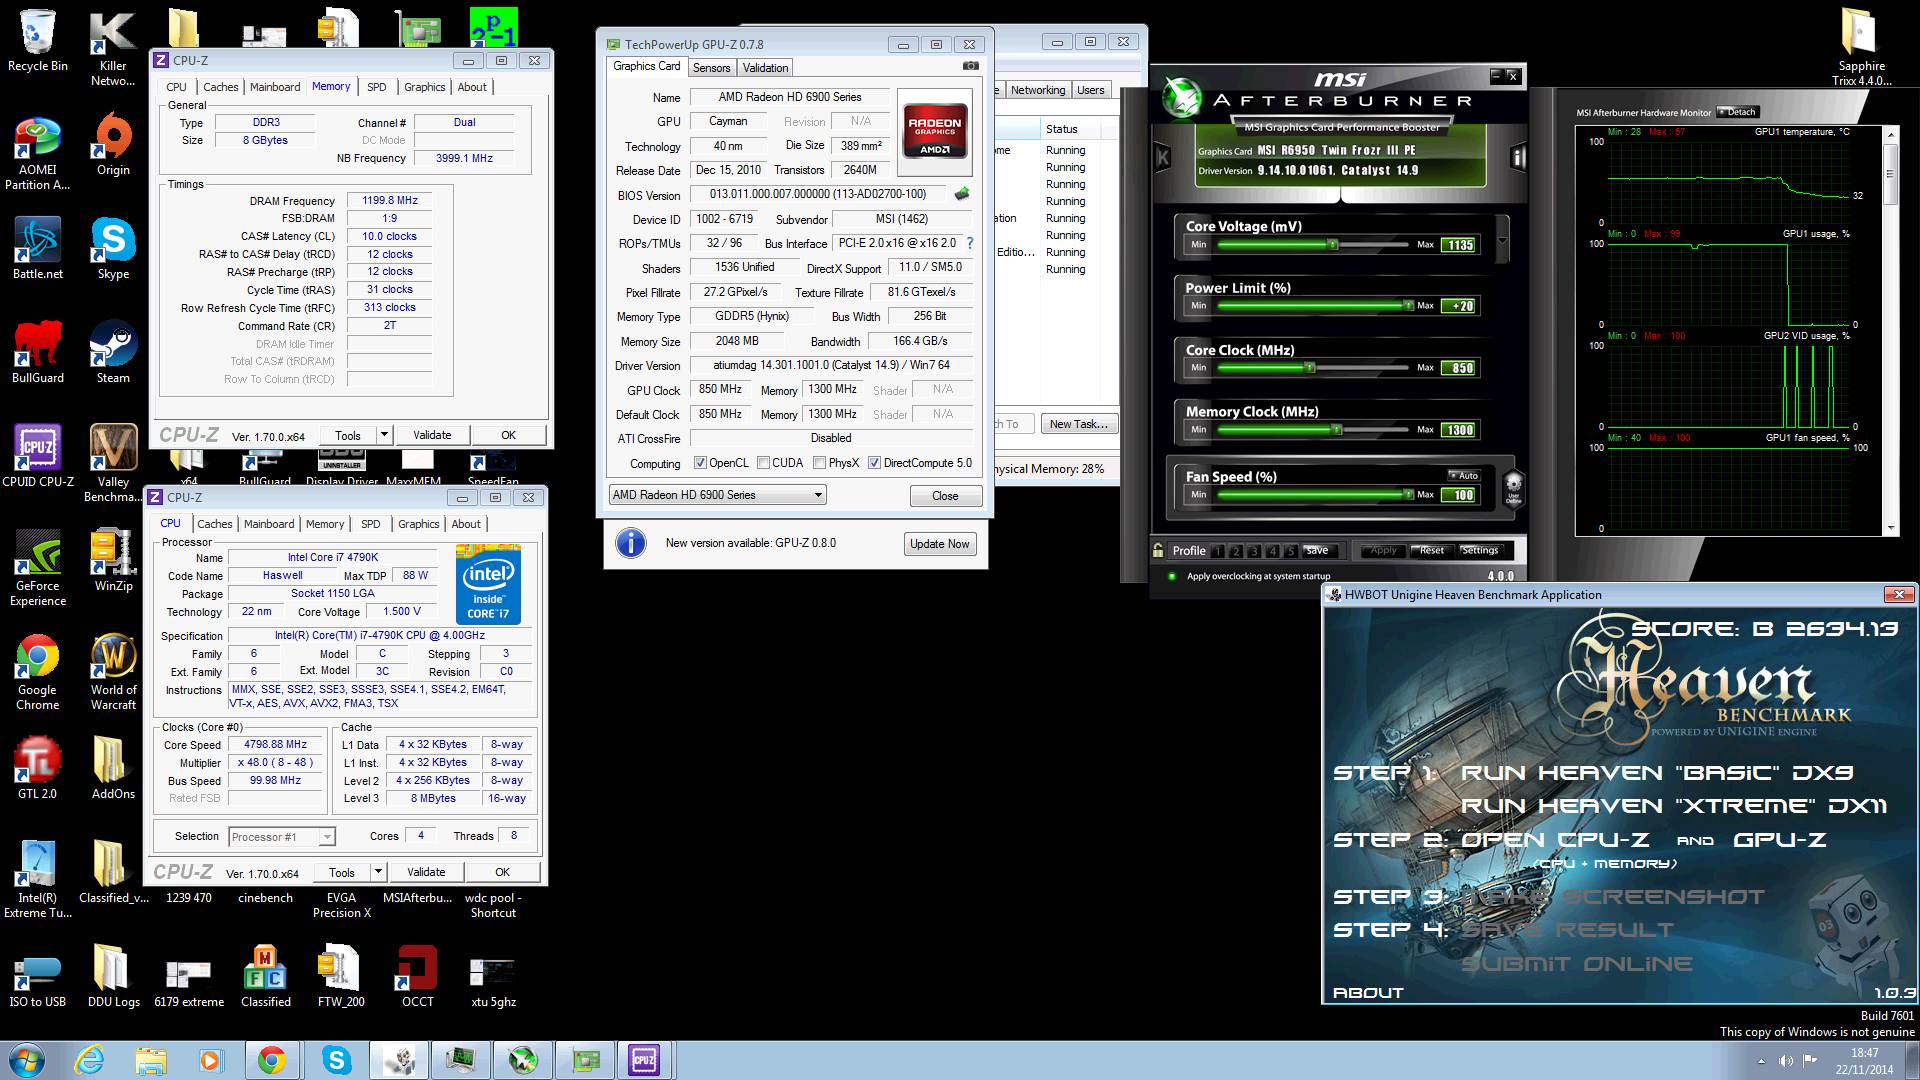Open the Origin desktop icon
This screenshot has height=1080, width=1920.
(113, 145)
